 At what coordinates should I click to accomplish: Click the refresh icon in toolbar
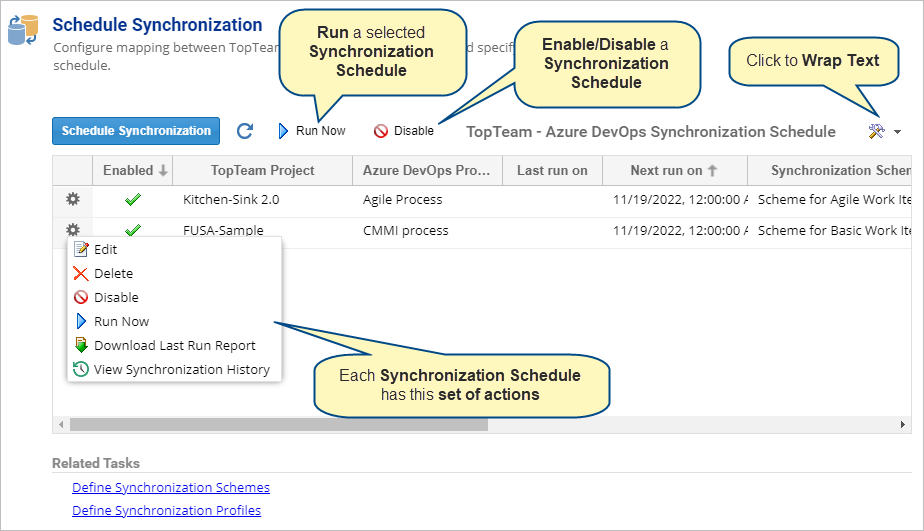(245, 131)
